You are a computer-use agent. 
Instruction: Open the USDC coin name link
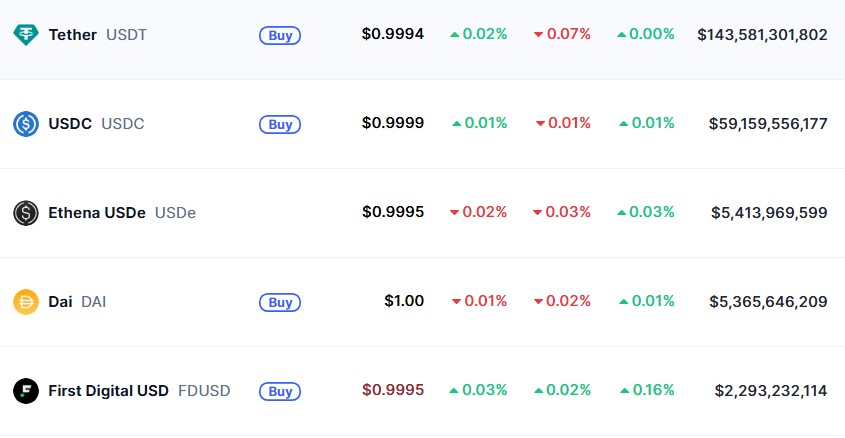[96, 124]
